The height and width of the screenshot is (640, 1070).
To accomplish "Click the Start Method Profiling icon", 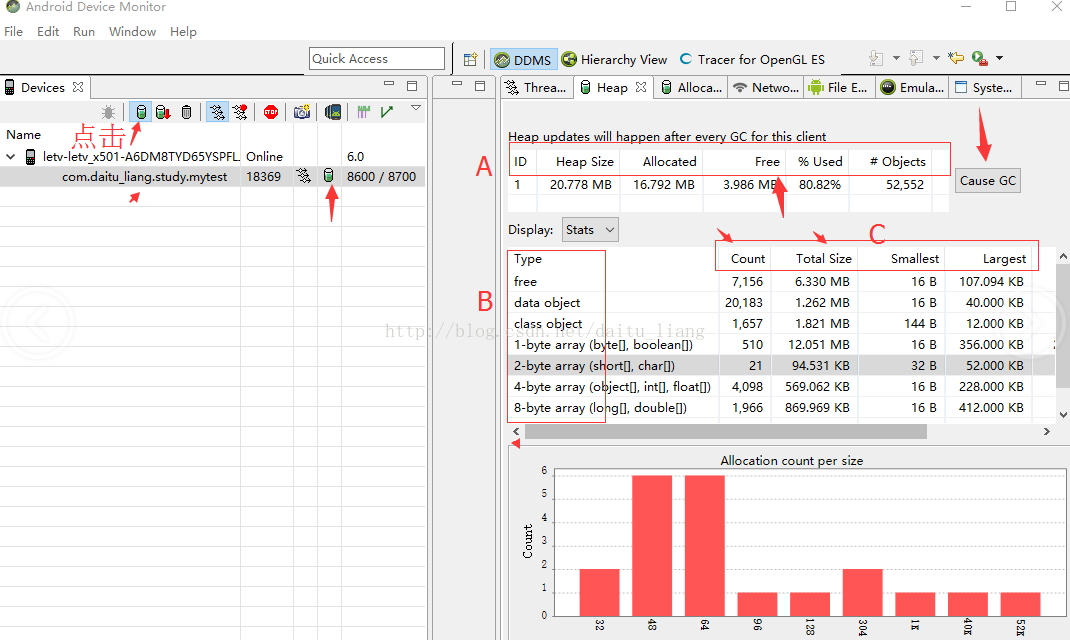I will (x=240, y=112).
